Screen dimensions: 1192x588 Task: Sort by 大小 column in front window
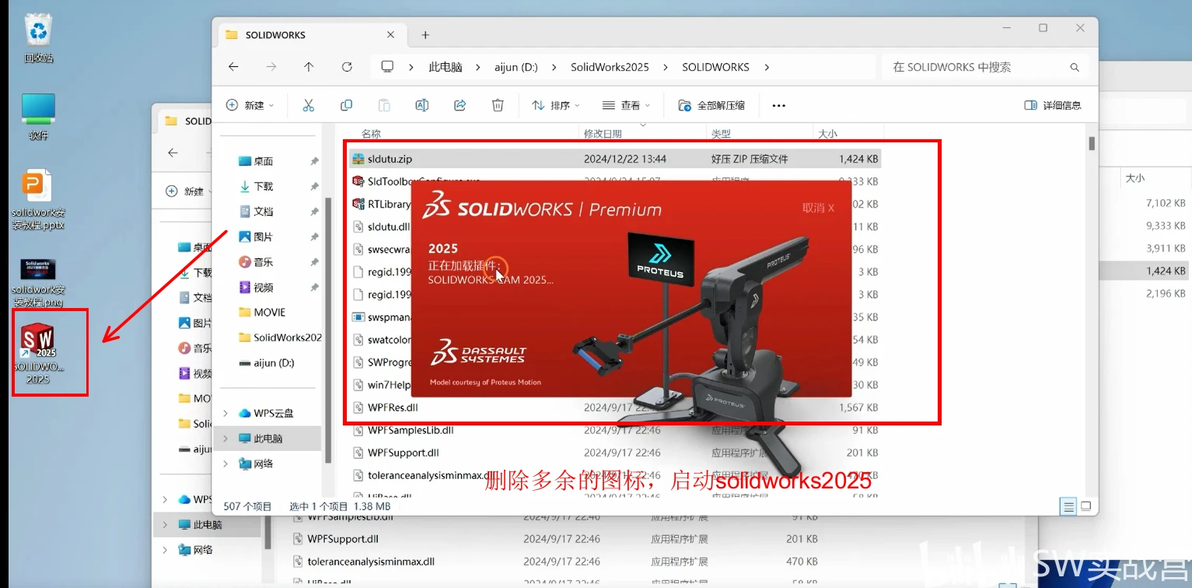(827, 134)
